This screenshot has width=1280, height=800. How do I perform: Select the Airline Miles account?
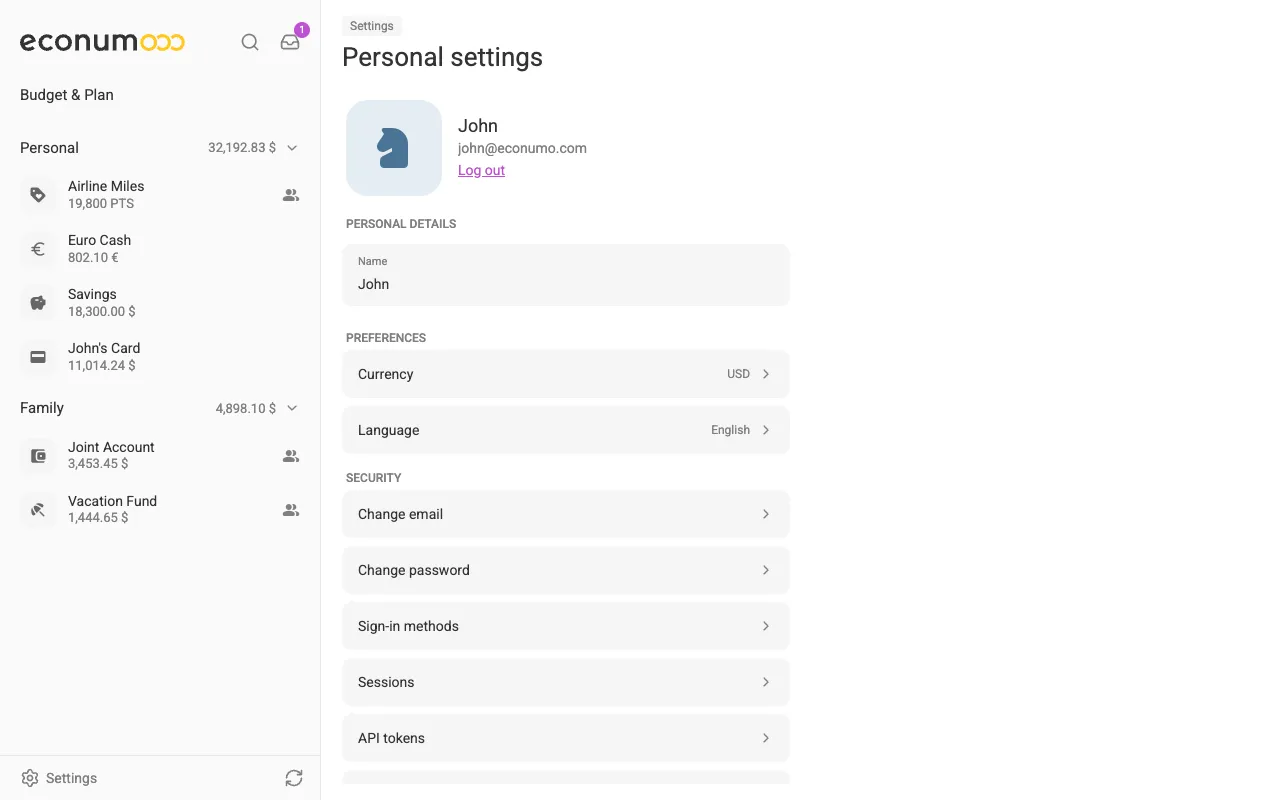(160, 195)
